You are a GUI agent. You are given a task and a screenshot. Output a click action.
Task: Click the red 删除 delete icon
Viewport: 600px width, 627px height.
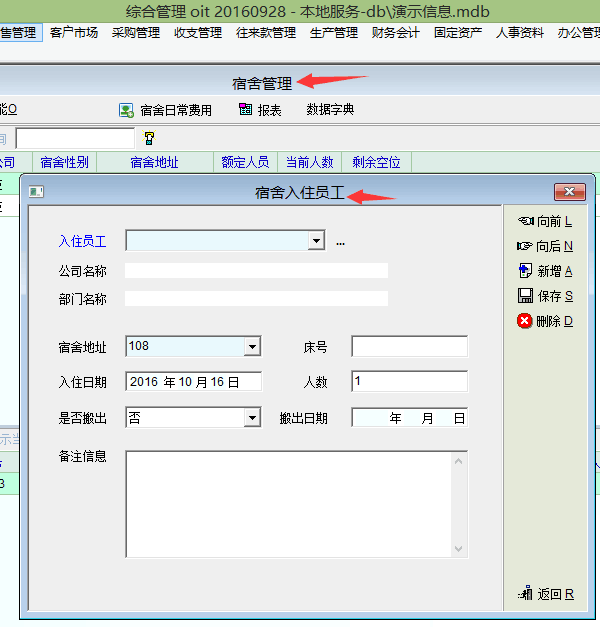(525, 321)
